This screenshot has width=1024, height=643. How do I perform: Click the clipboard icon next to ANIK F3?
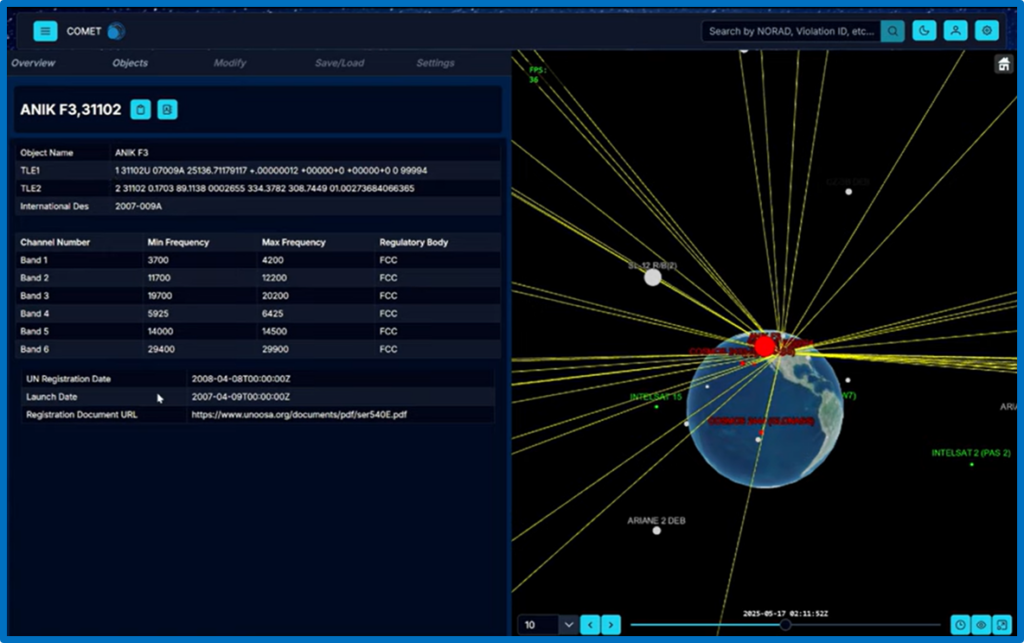[141, 110]
